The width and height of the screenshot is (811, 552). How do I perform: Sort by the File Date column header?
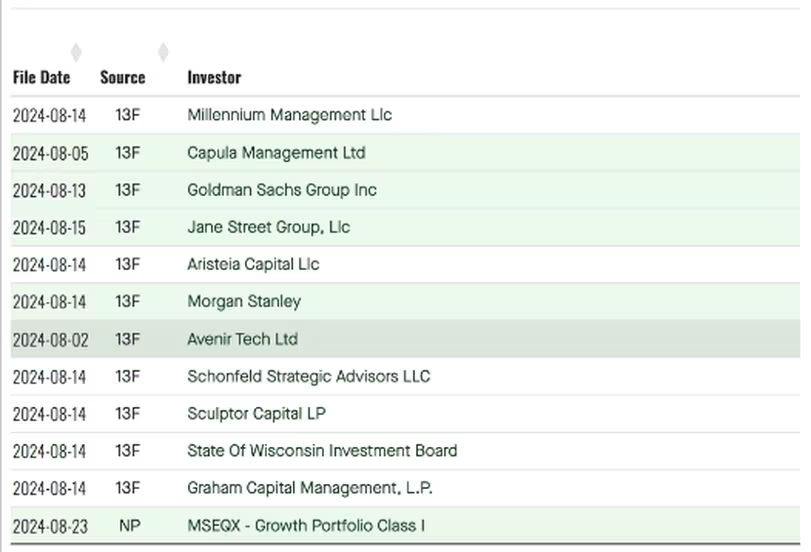(41, 77)
